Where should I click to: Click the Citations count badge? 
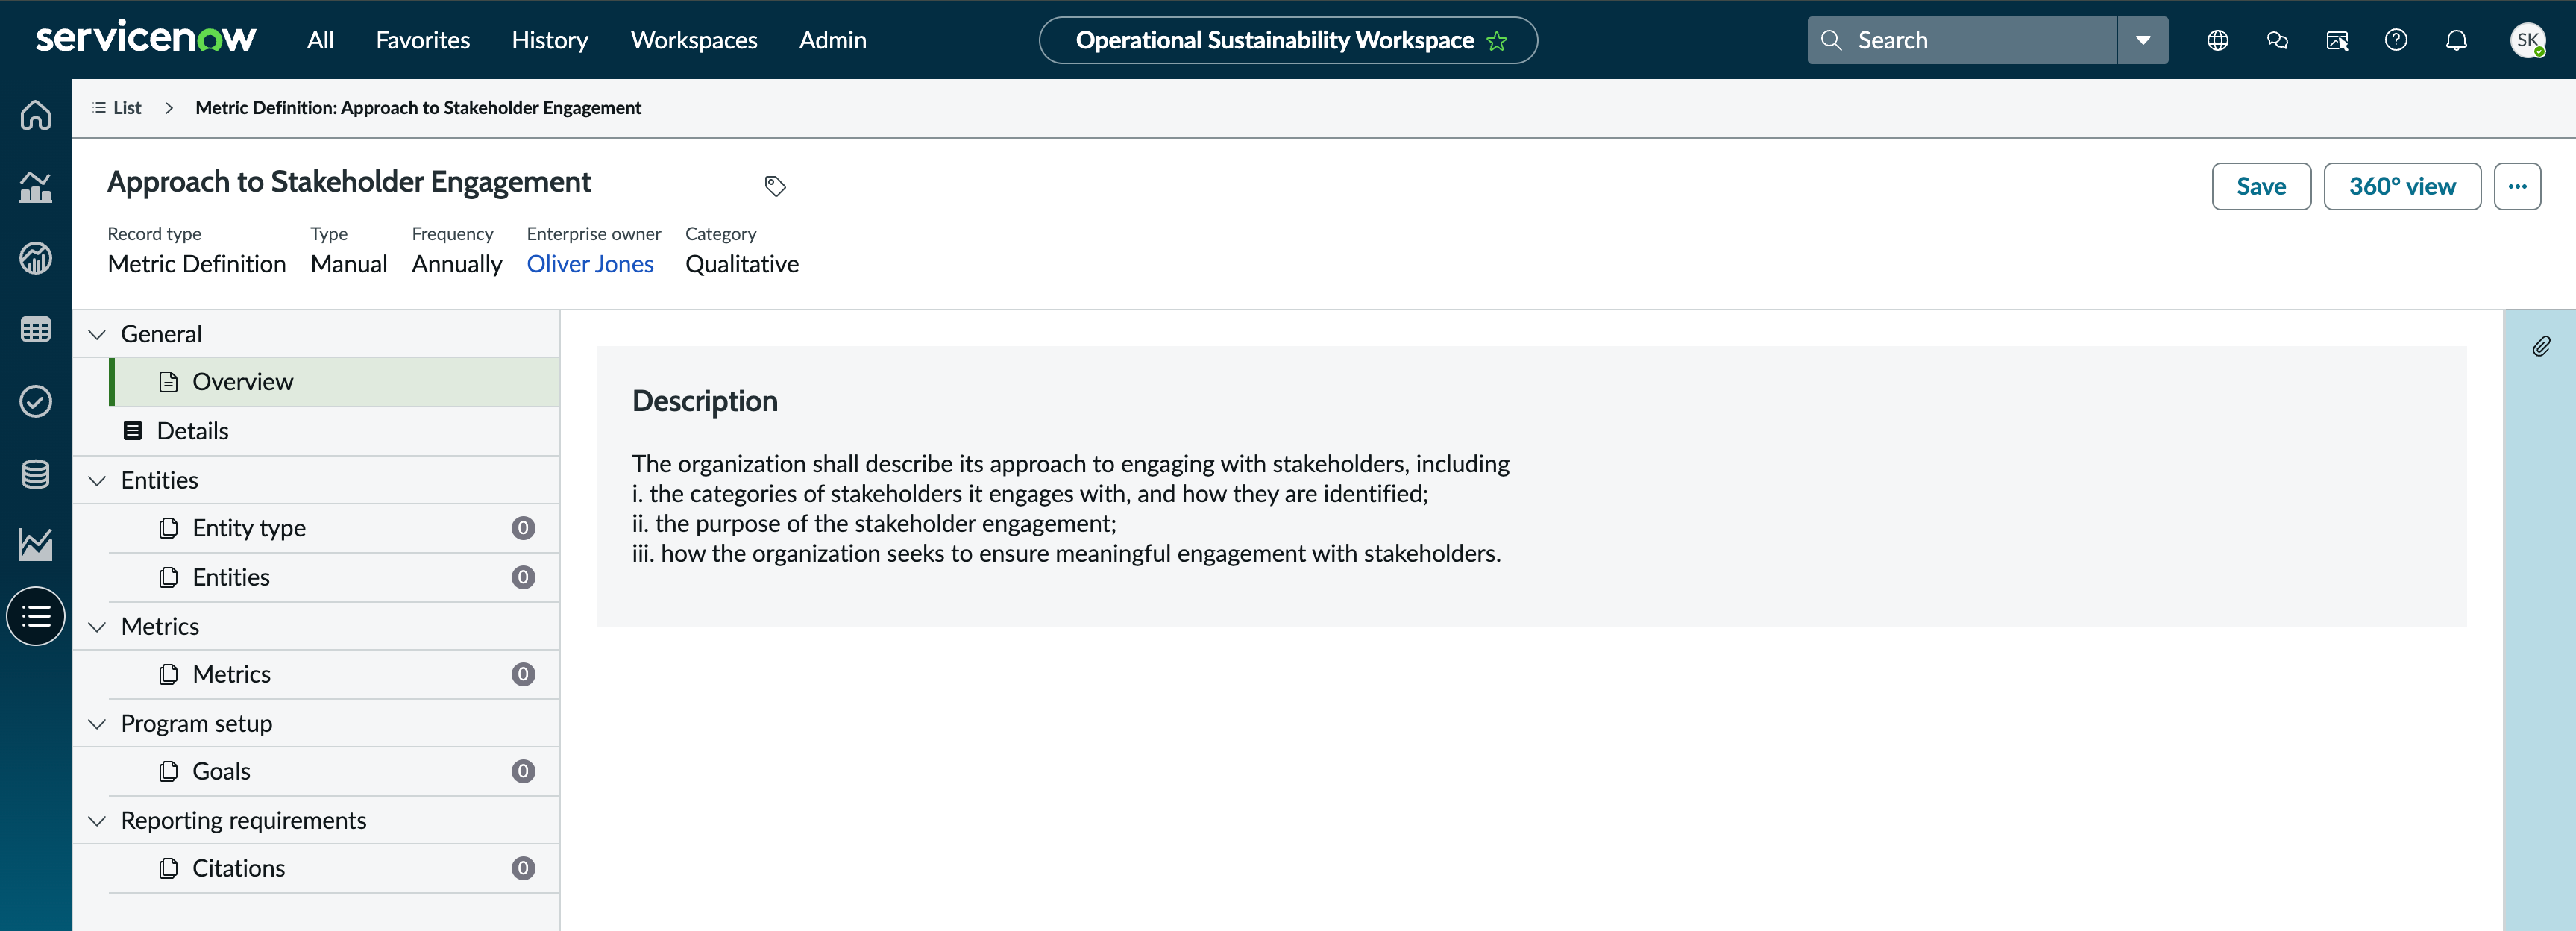pyautogui.click(x=523, y=868)
